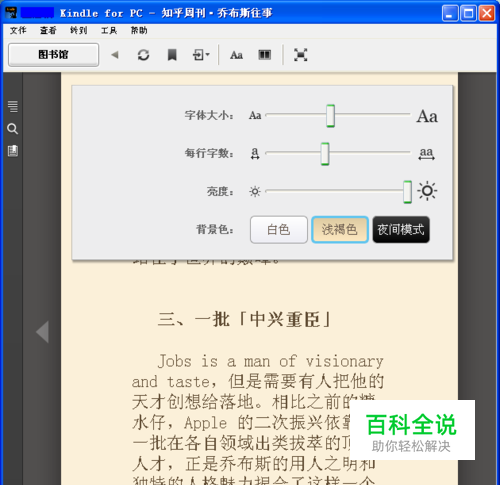Open the 文件 menu
Screen dimensions: 500x485
point(18,31)
